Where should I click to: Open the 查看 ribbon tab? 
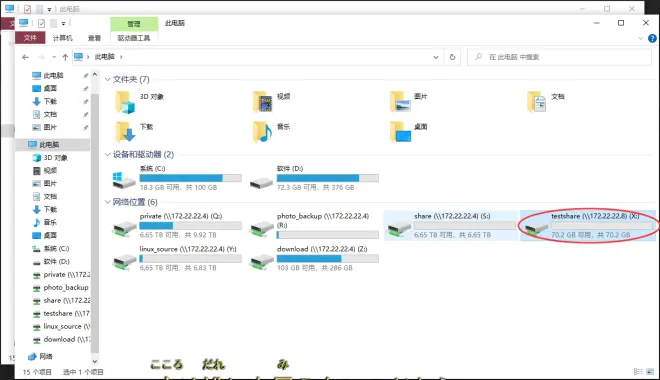94,38
